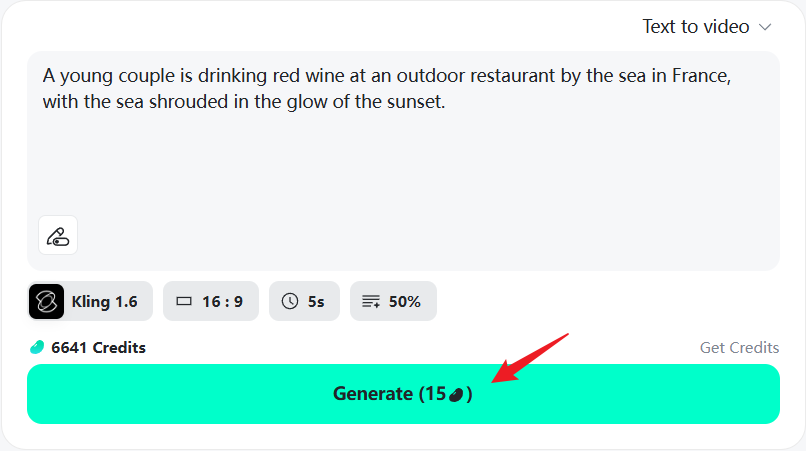Click the aspect ratio rectangle icon
This screenshot has width=806, height=451.
[x=183, y=301]
